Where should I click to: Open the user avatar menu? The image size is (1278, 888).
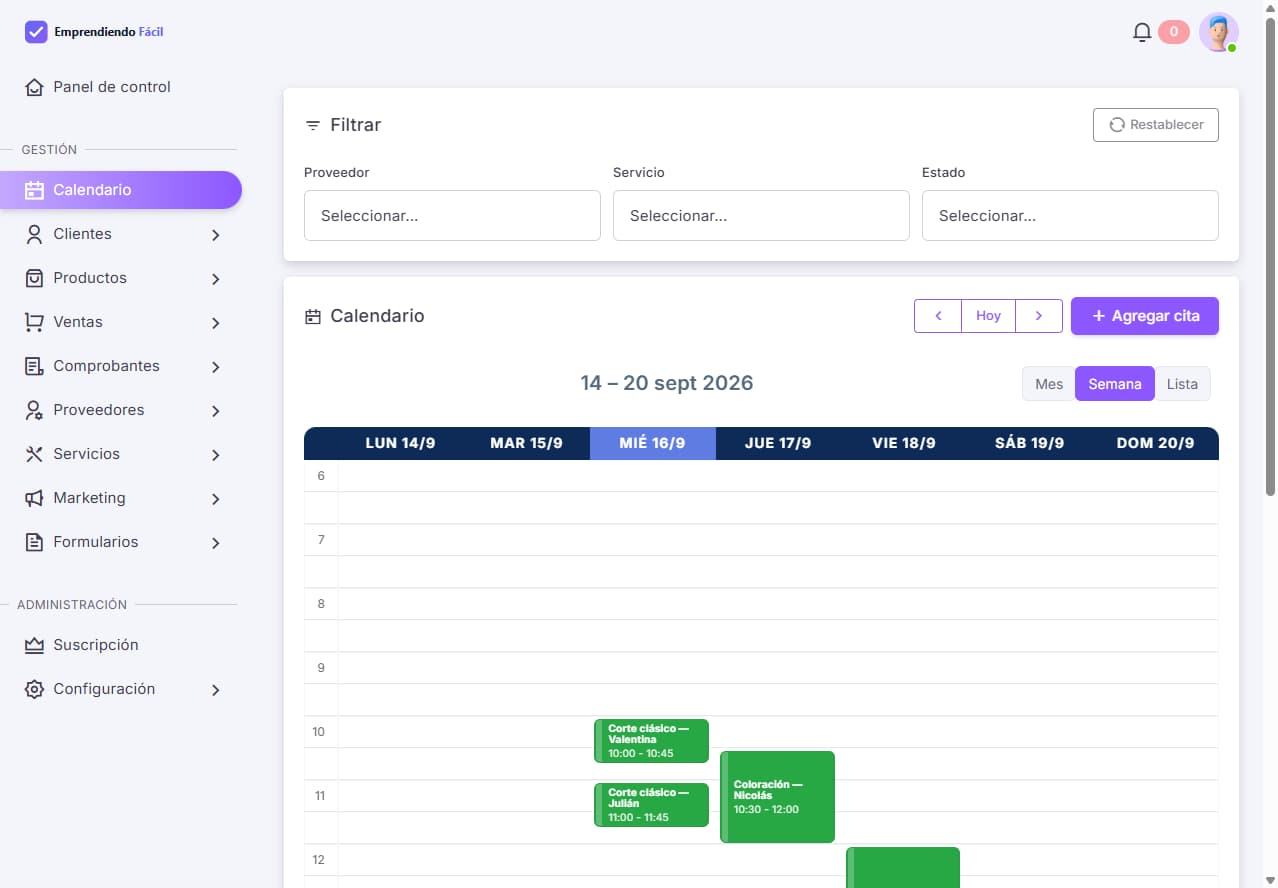click(1219, 32)
